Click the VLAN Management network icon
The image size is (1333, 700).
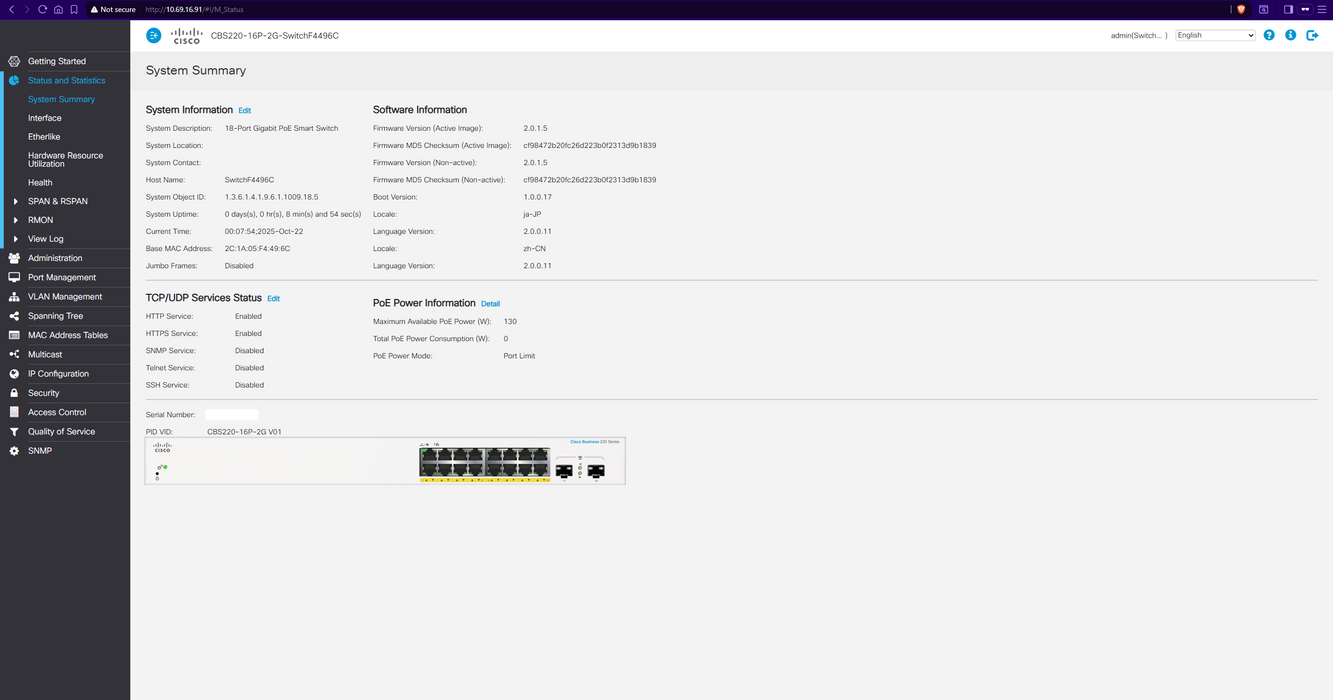14,297
